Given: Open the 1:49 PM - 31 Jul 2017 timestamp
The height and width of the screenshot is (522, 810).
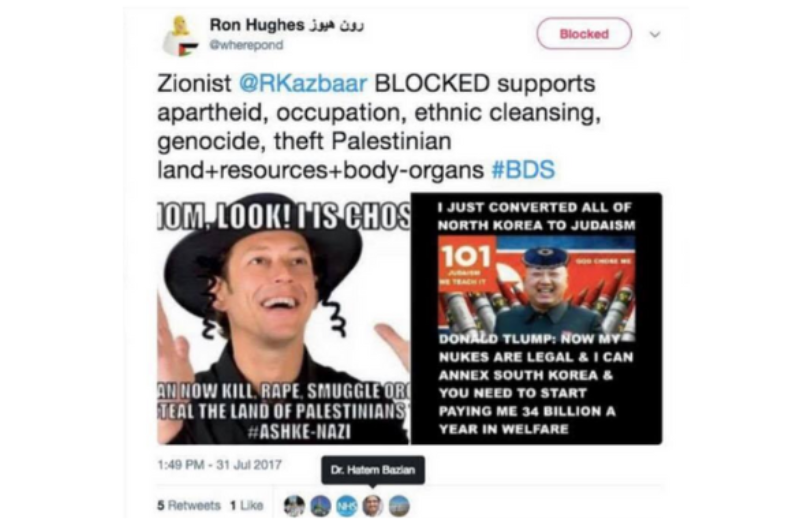Looking at the screenshot, I should coord(220,465).
